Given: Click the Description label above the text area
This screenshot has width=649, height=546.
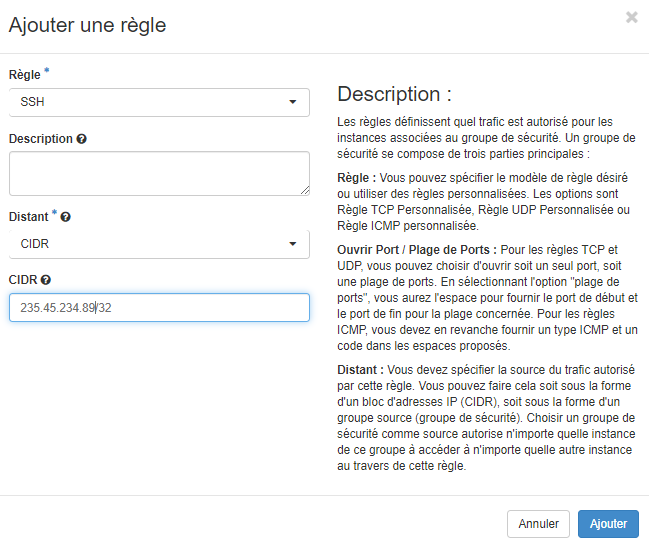Looking at the screenshot, I should 41,139.
